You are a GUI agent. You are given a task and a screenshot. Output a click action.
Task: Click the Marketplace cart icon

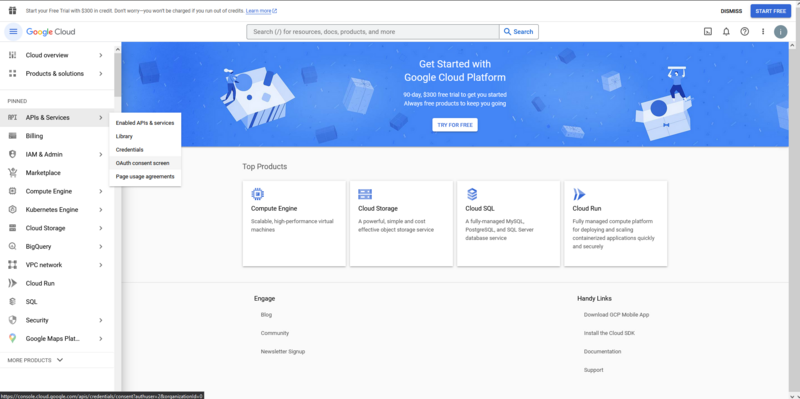[13, 172]
